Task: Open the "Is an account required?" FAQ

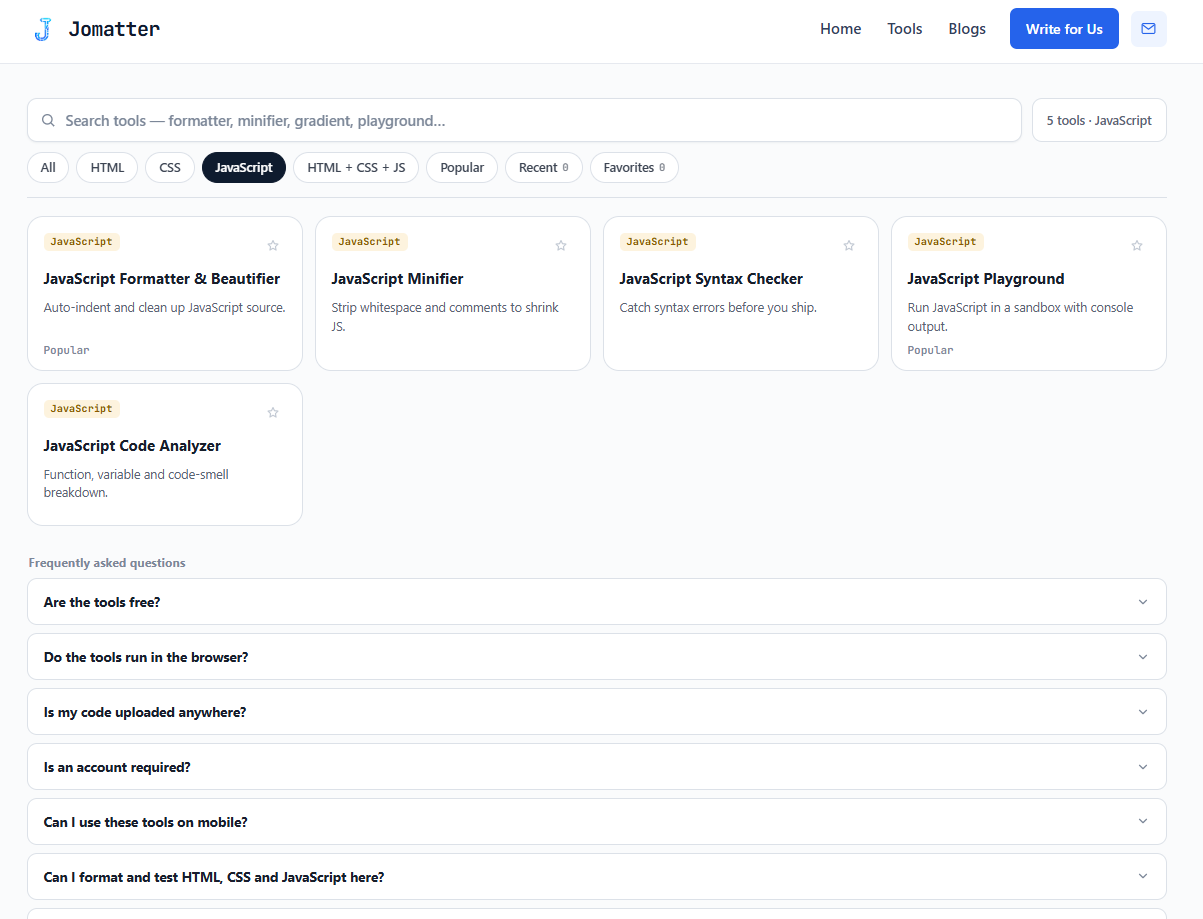Action: pos(597,767)
